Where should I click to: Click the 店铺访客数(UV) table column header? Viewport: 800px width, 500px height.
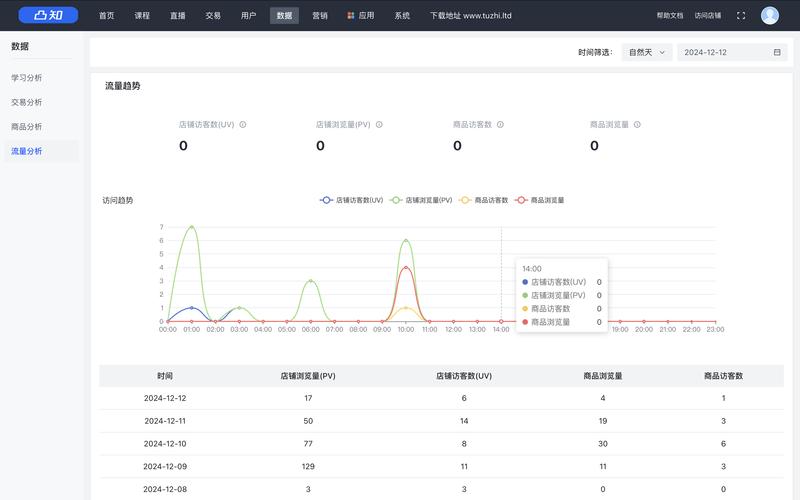point(464,376)
